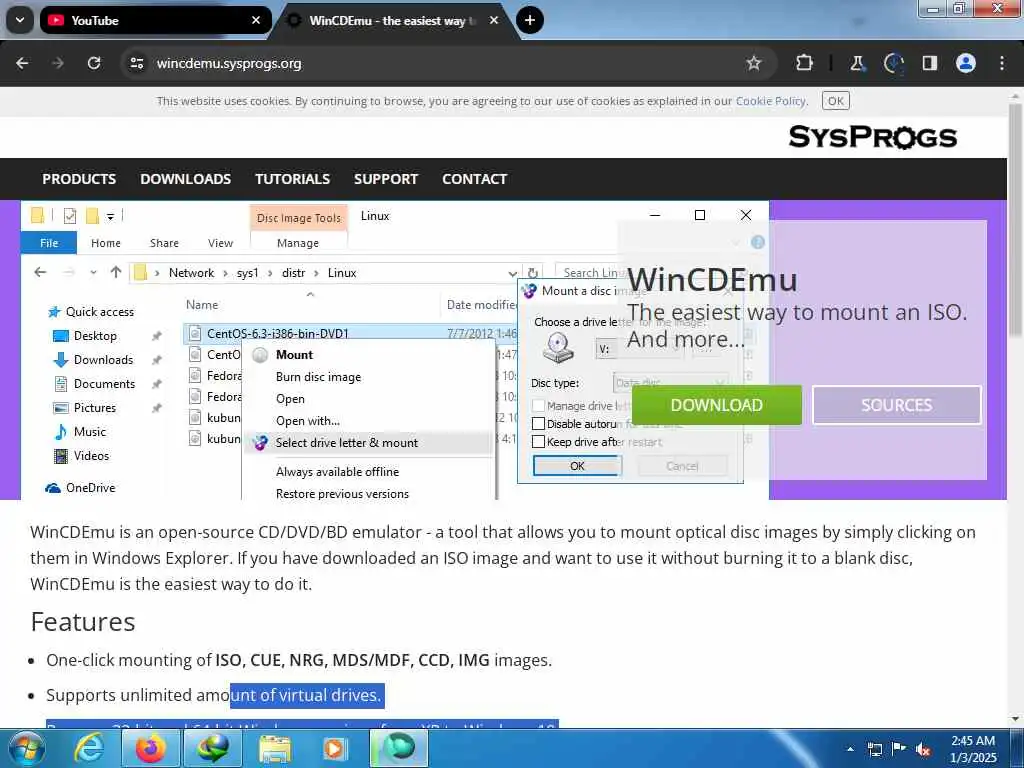Click the Explorer refresh icon

pyautogui.click(x=533, y=273)
